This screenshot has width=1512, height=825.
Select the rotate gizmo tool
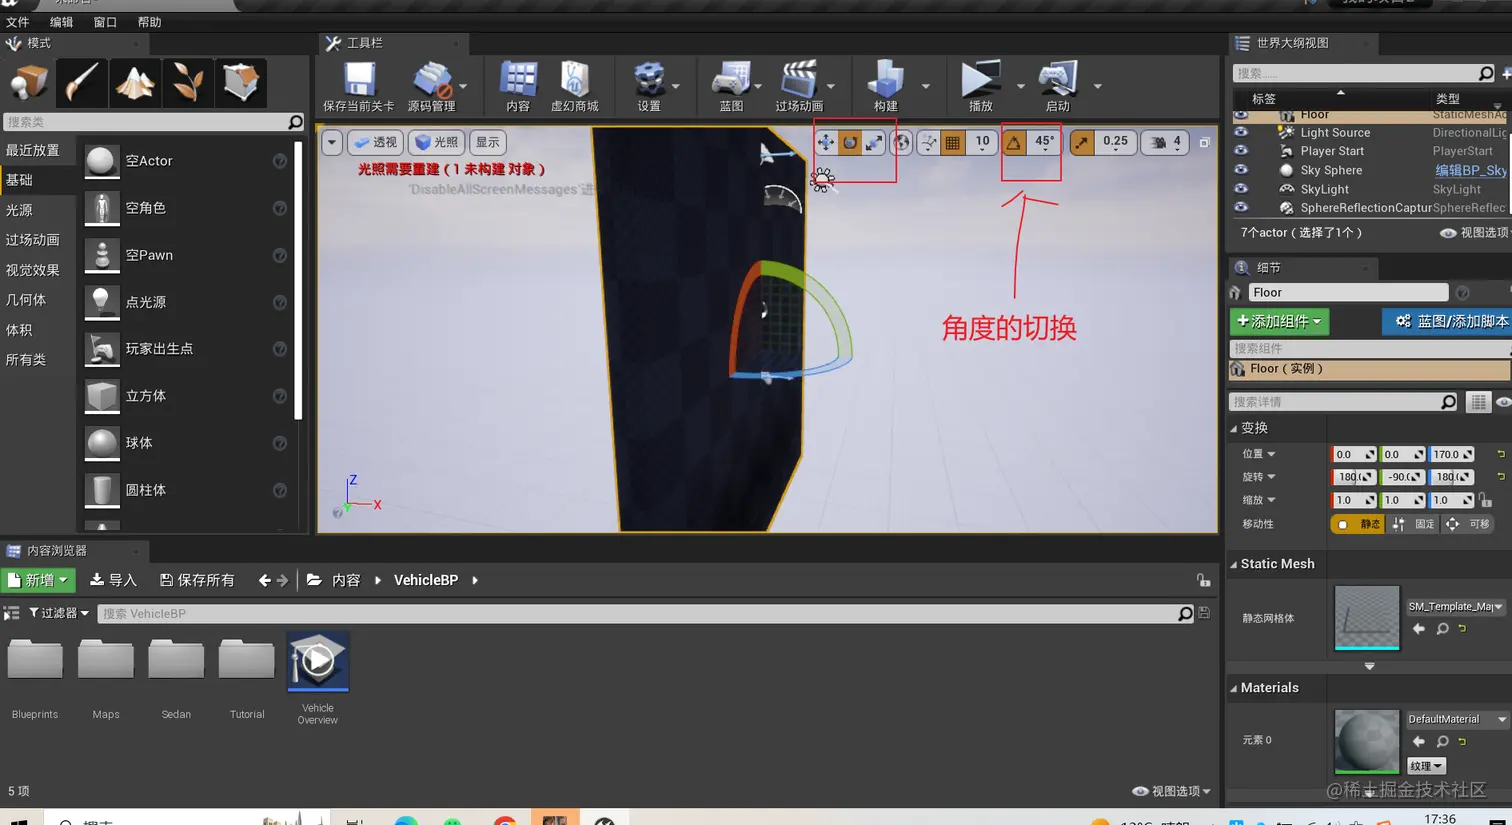[850, 143]
